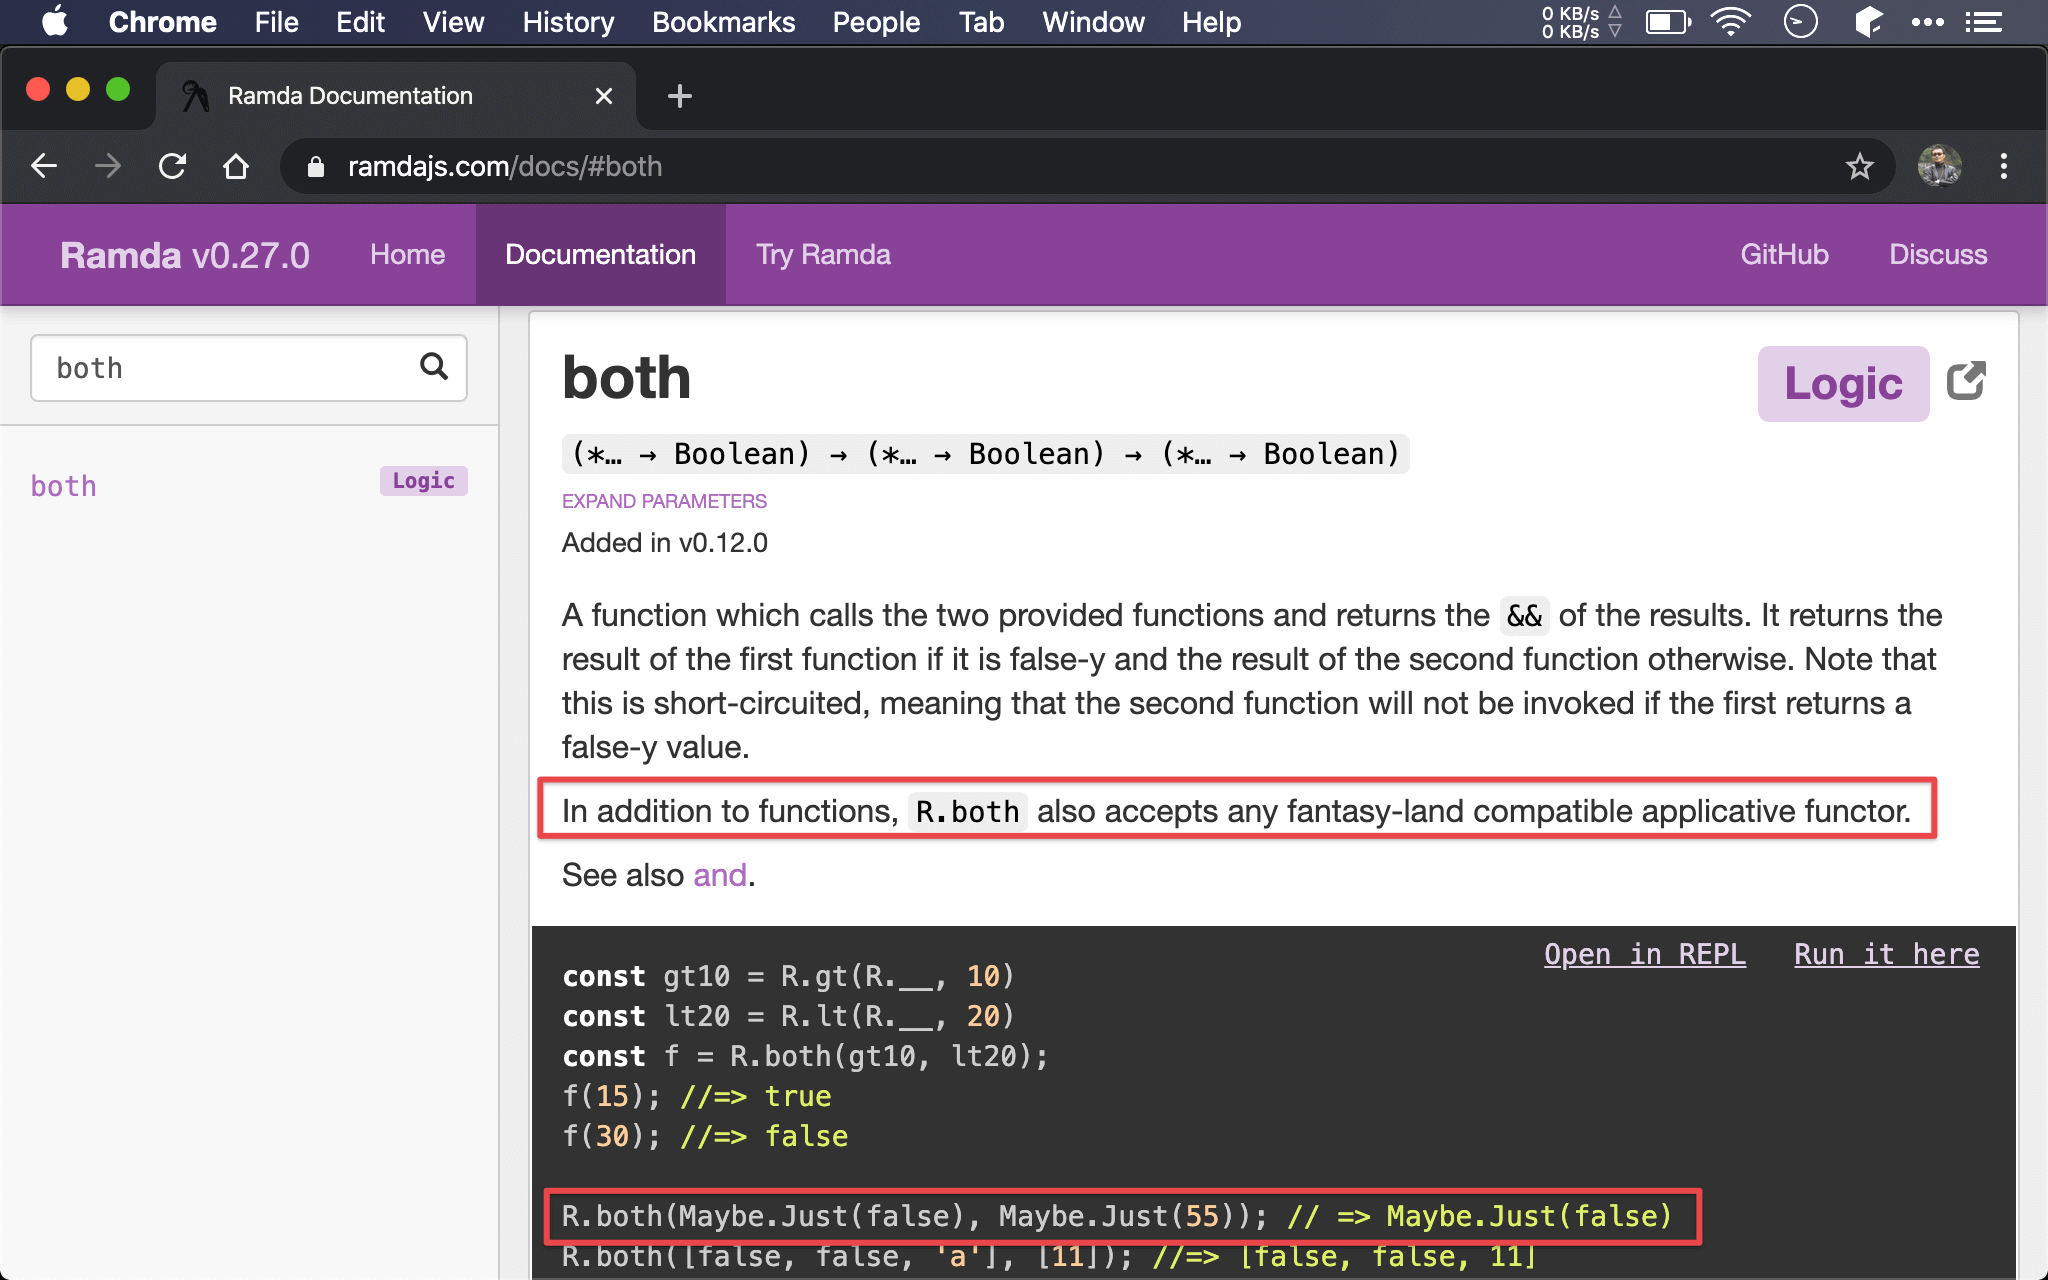Viewport: 2048px width, 1280px height.
Task: Click the Boolean type signature line
Action: pos(985,454)
